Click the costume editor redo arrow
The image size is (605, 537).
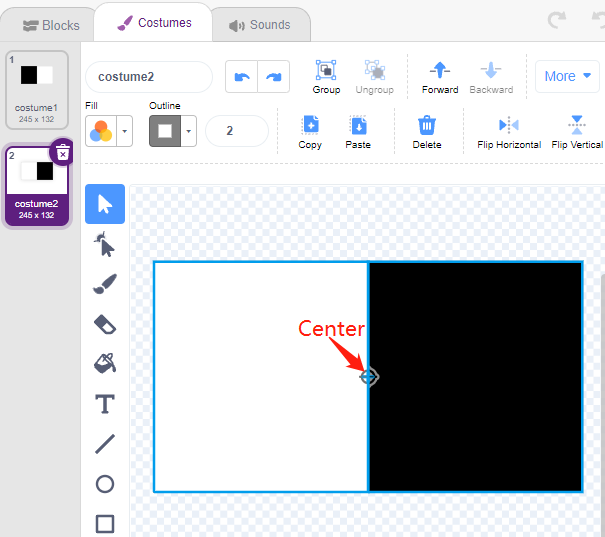[x=274, y=77]
